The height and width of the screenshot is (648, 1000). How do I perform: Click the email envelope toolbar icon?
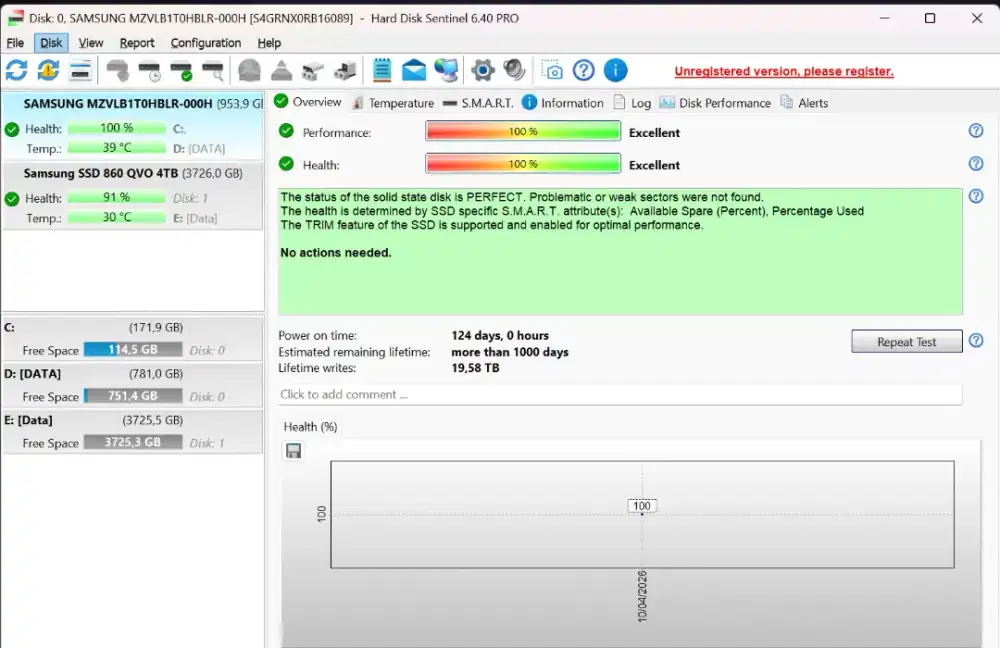[414, 70]
